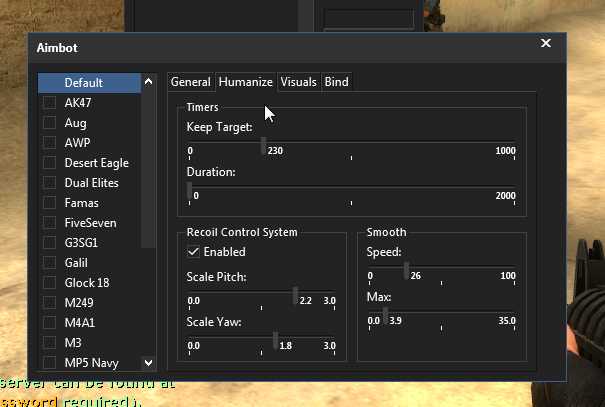Viewport: 605px width, 407px height.
Task: Select the Humanize tab
Action: [246, 82]
